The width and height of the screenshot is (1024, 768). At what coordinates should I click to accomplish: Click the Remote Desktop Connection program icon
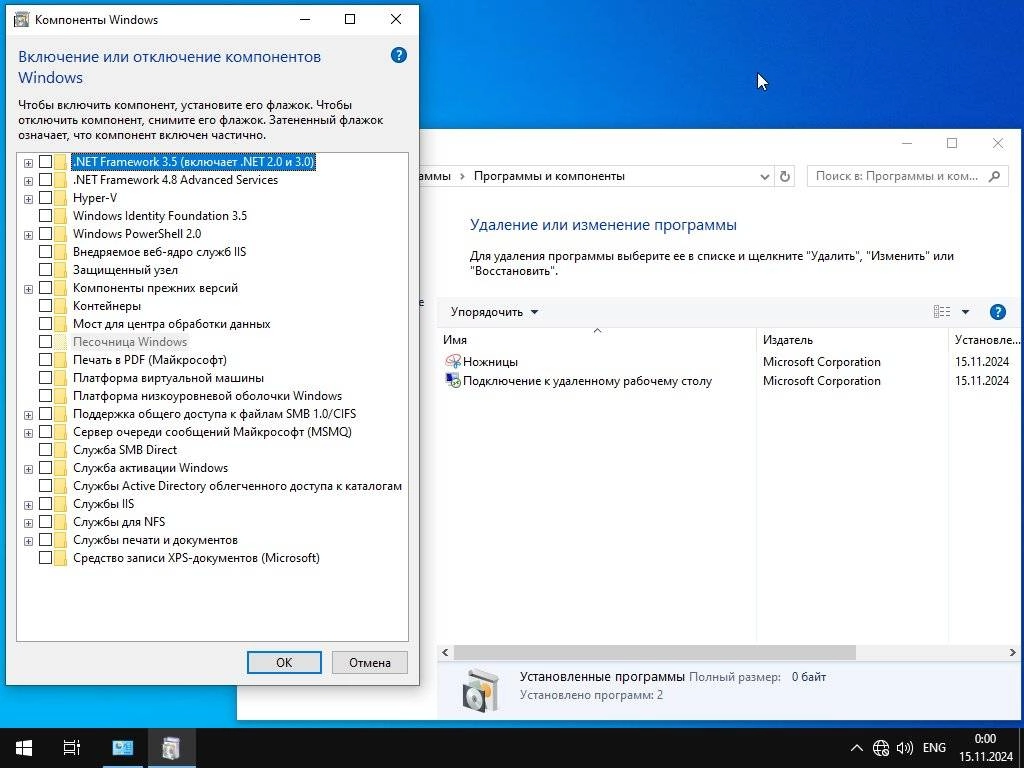(453, 380)
